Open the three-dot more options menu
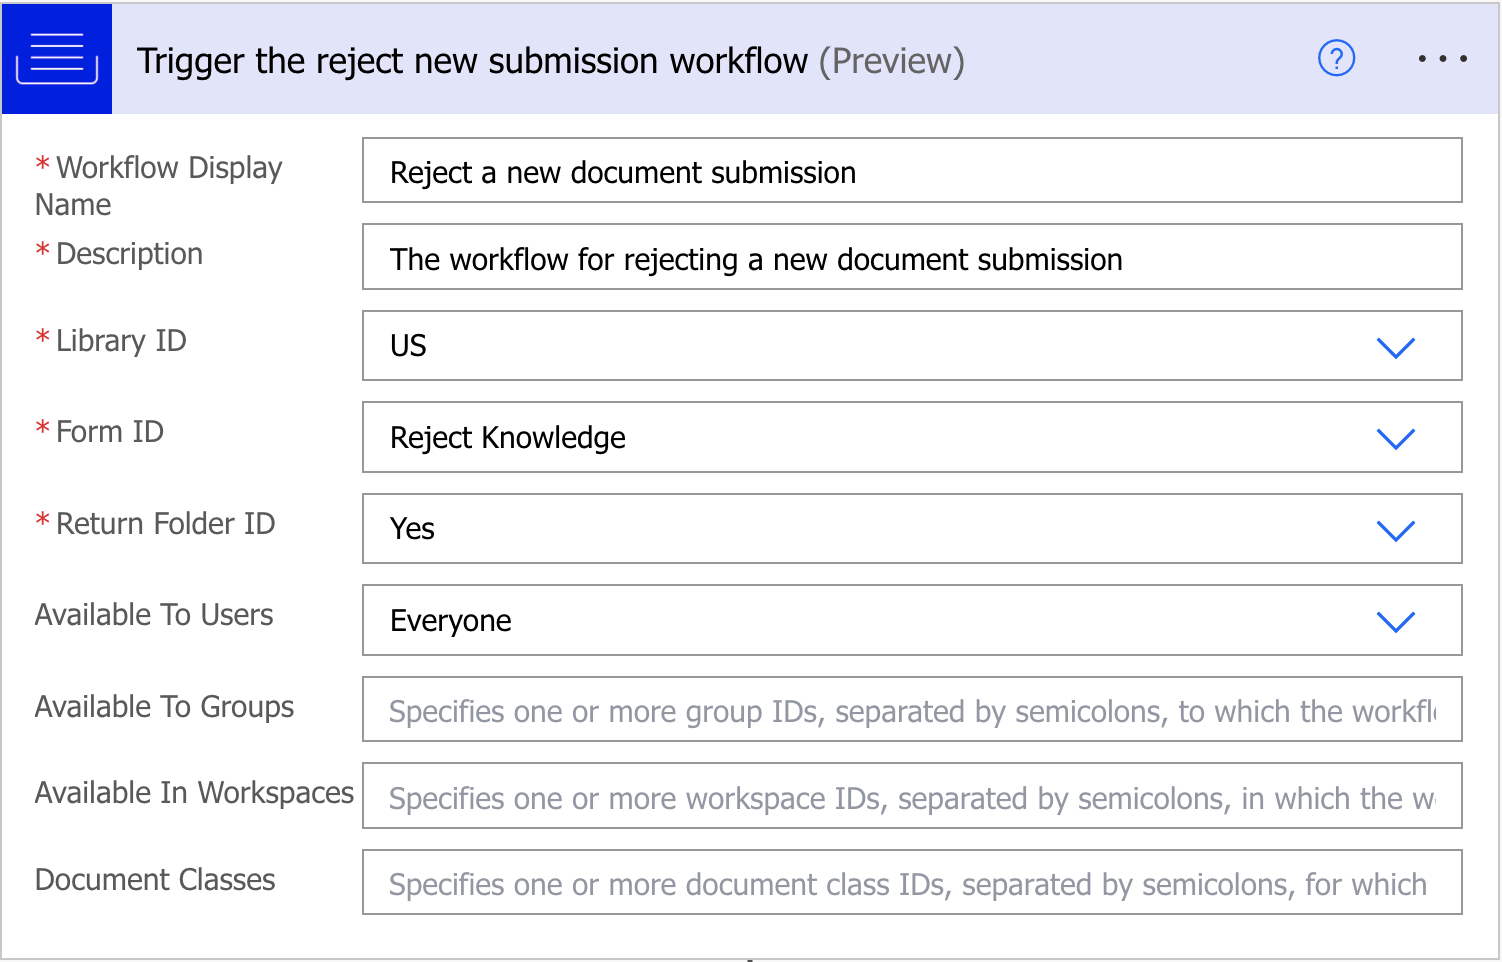The image size is (1502, 962). tap(1442, 59)
